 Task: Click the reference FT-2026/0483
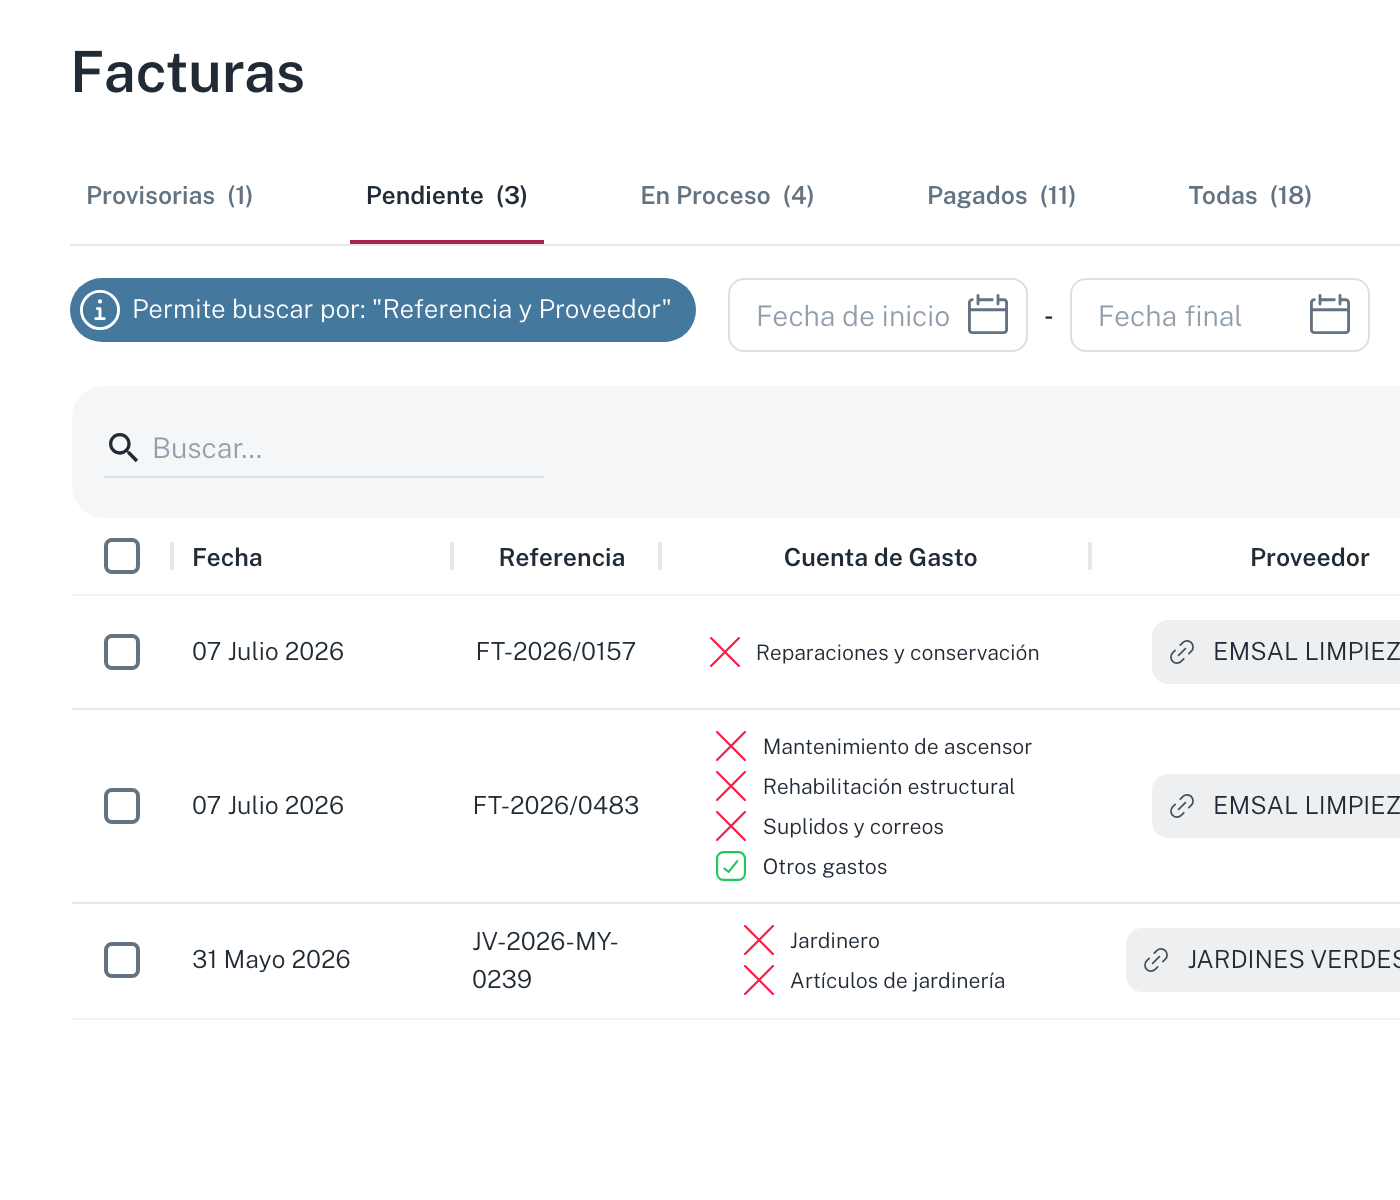pyautogui.click(x=556, y=806)
